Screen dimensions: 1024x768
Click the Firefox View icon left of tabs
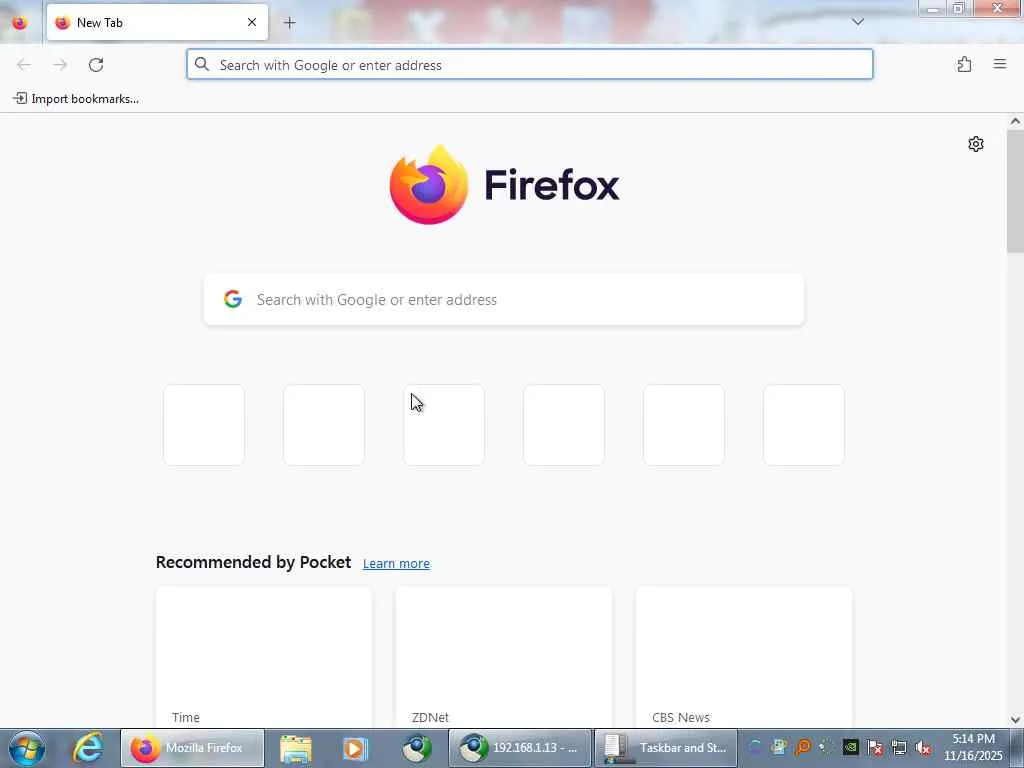coord(20,23)
